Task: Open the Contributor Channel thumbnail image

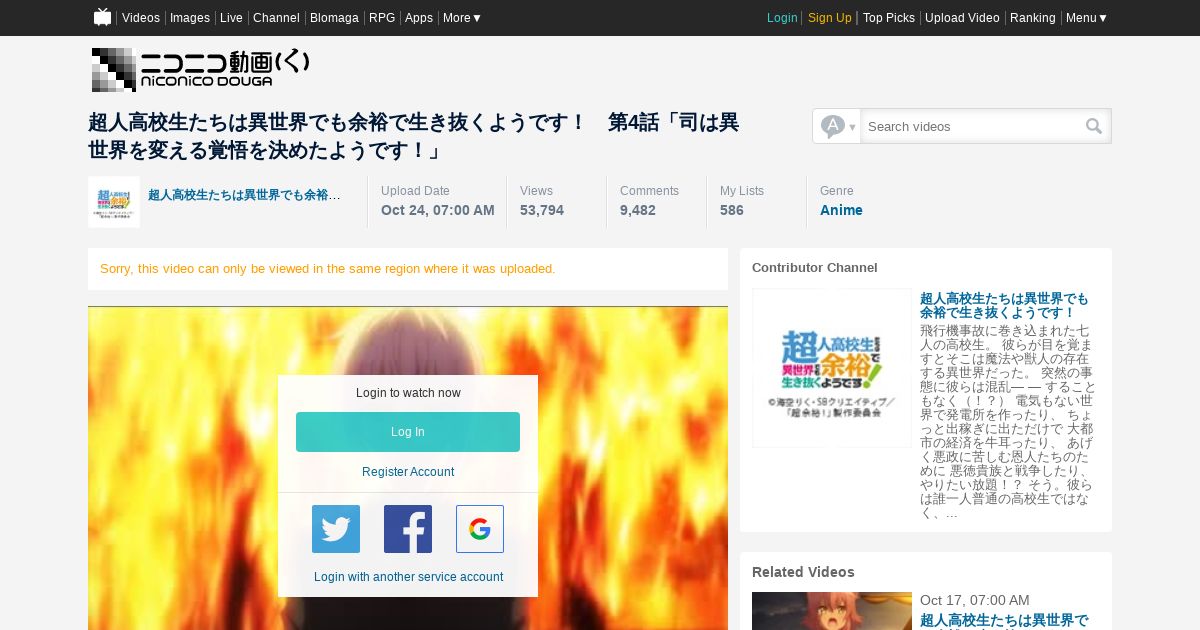Action: [x=832, y=368]
